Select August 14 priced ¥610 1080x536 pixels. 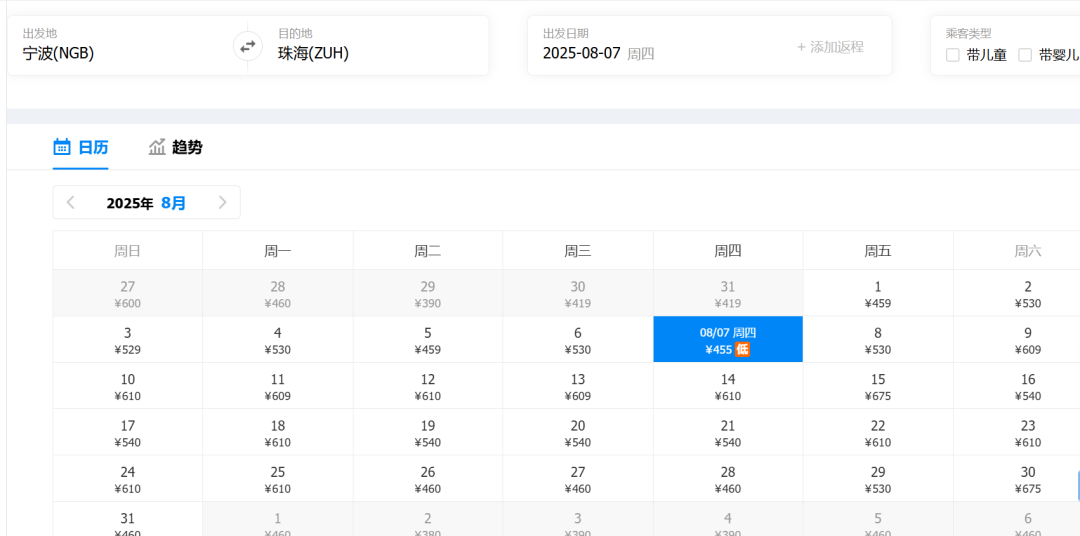728,386
